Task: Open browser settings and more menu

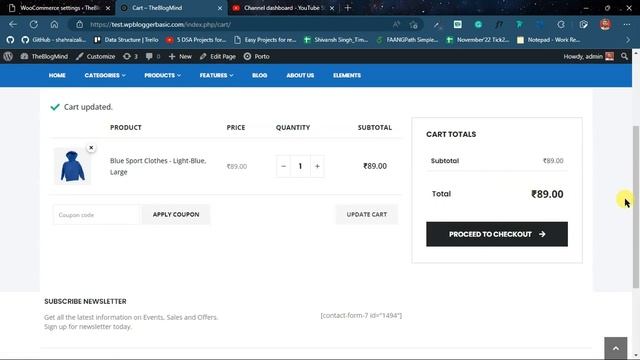Action: coord(627,24)
